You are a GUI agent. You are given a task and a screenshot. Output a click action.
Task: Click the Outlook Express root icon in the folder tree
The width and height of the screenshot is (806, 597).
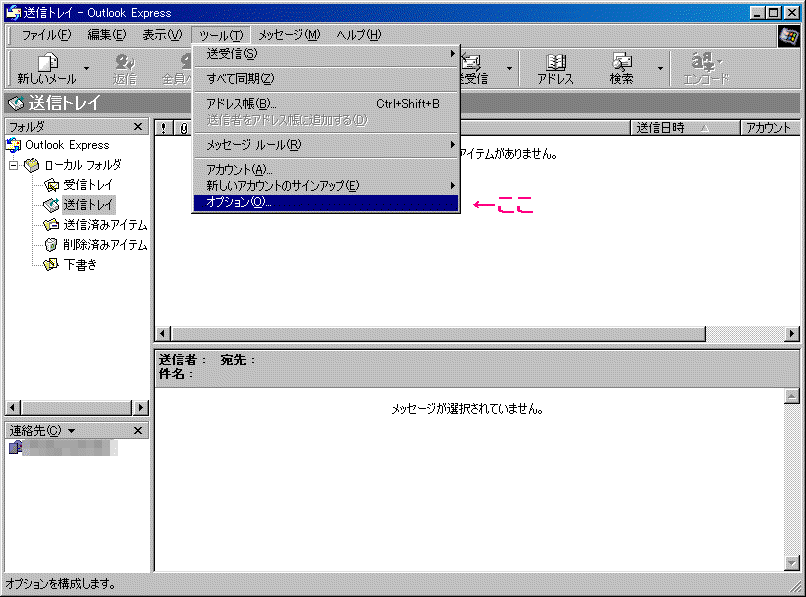[x=14, y=145]
